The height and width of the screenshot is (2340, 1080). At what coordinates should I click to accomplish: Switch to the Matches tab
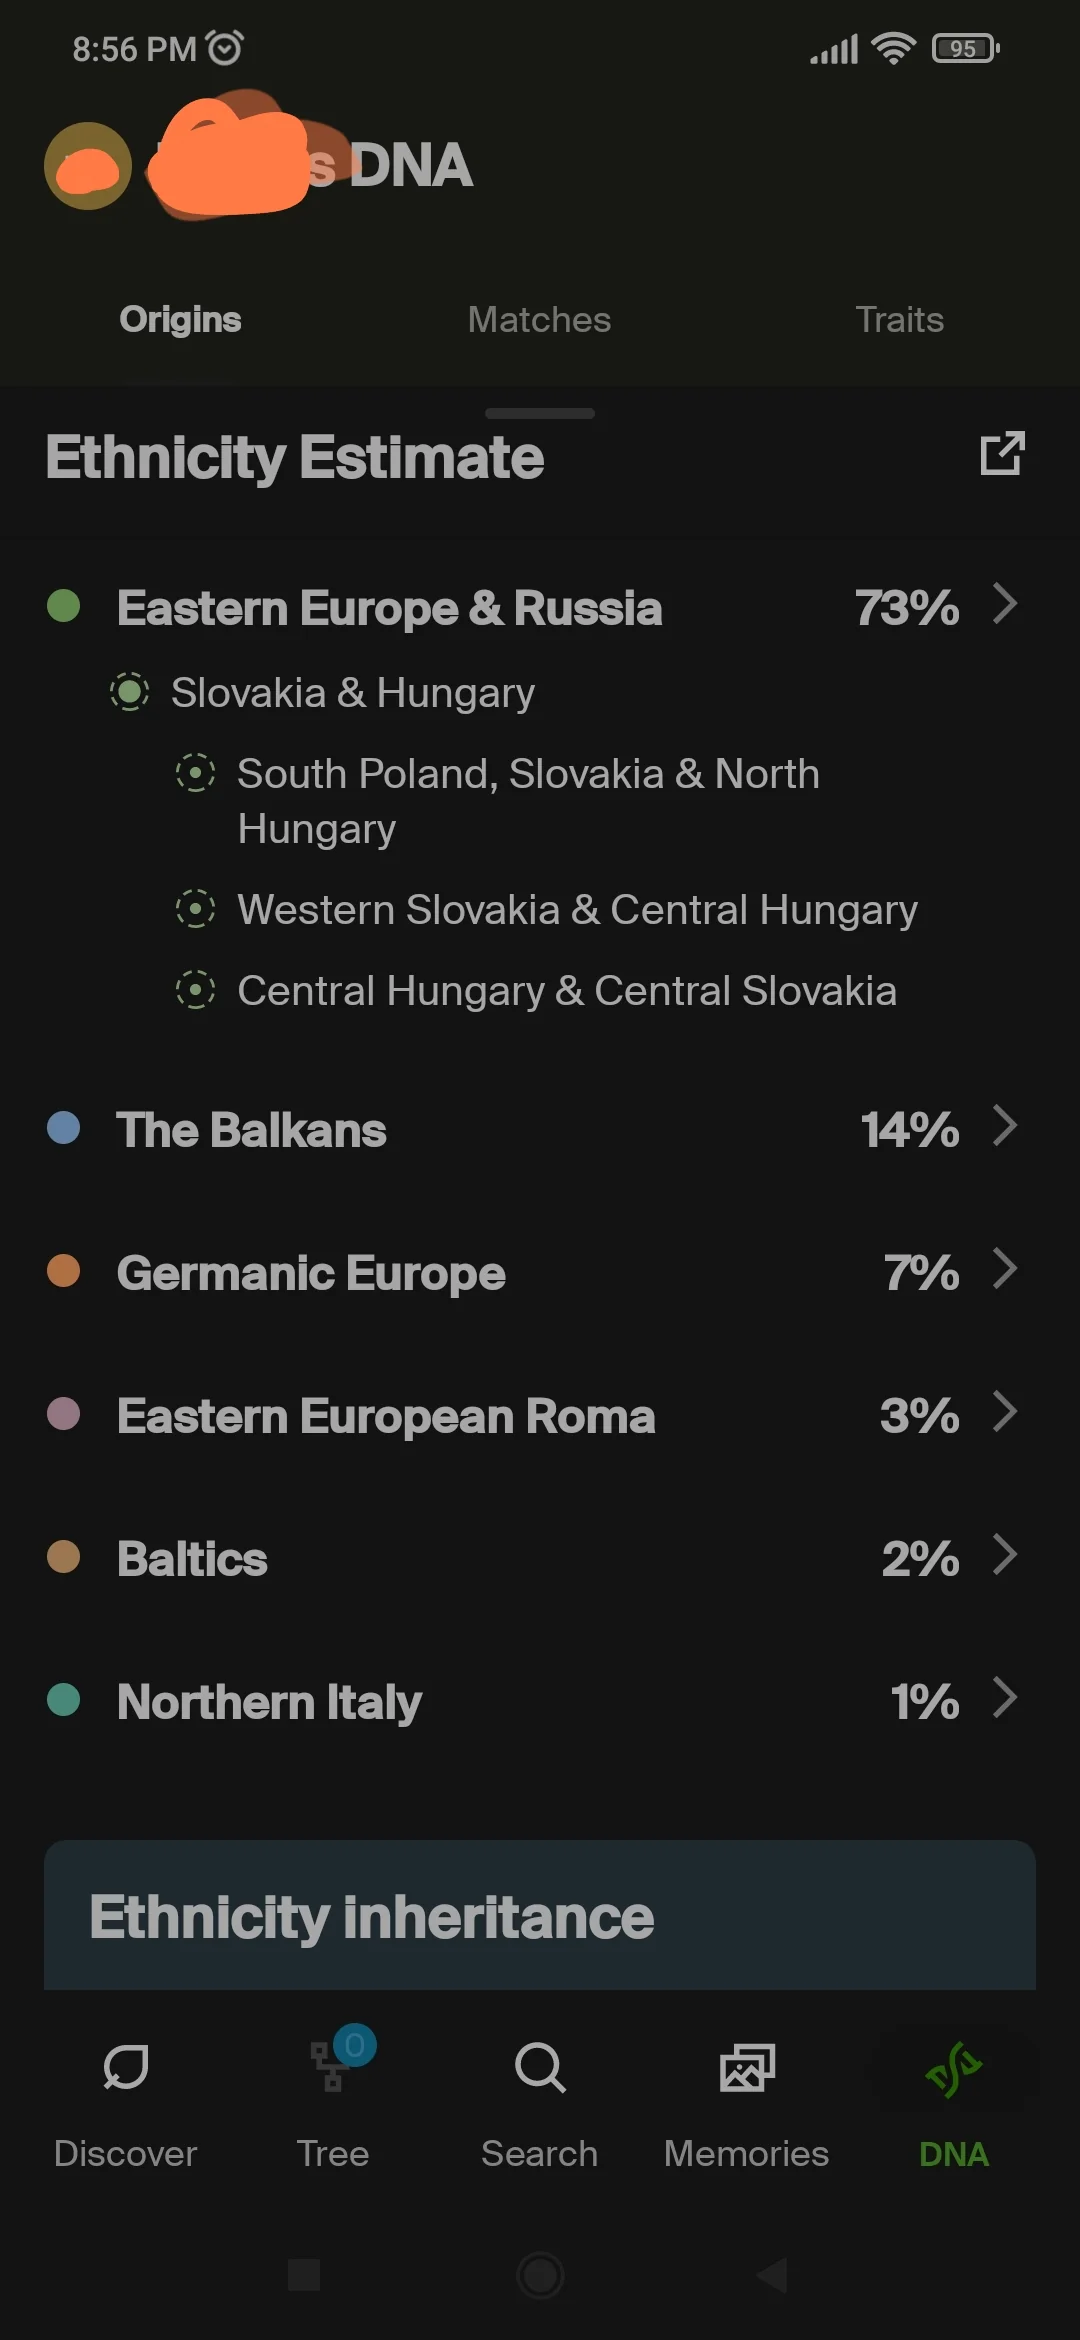click(x=539, y=319)
